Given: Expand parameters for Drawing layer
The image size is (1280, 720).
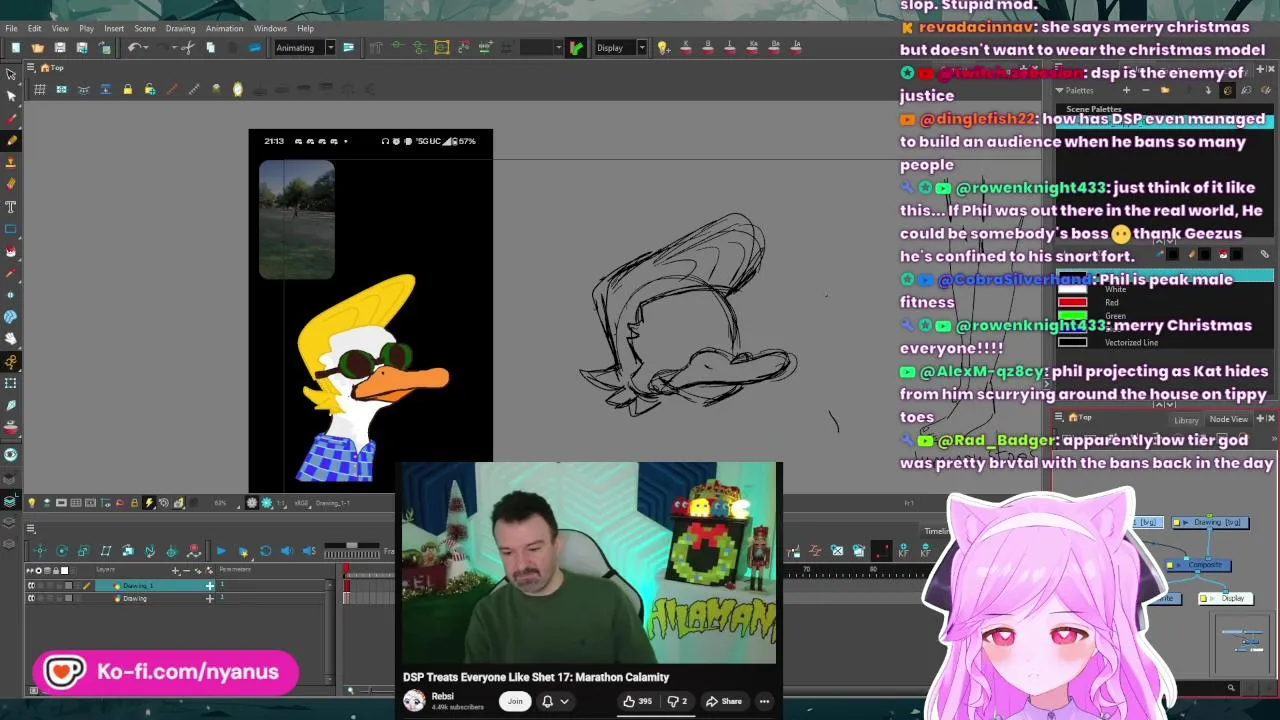Looking at the screenshot, I should [x=210, y=598].
